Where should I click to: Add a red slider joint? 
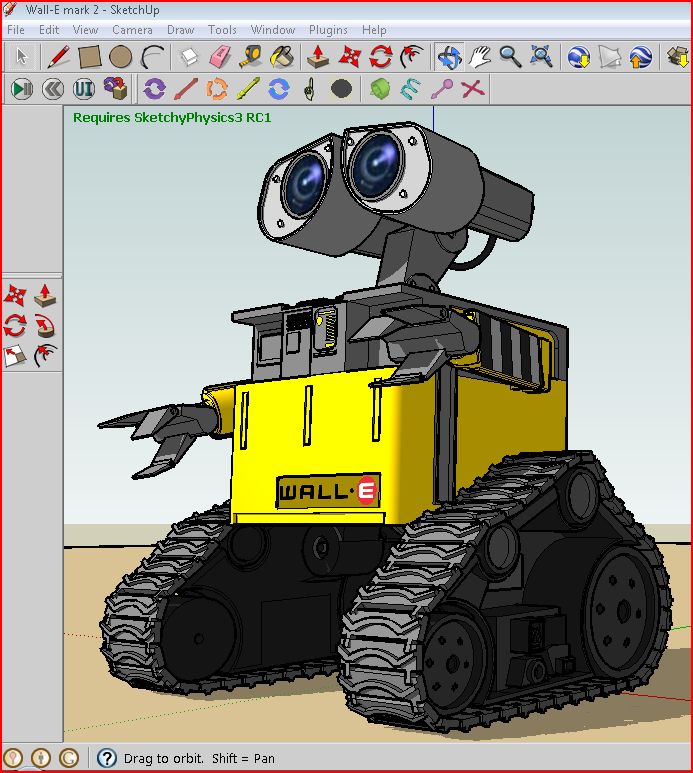pos(186,89)
